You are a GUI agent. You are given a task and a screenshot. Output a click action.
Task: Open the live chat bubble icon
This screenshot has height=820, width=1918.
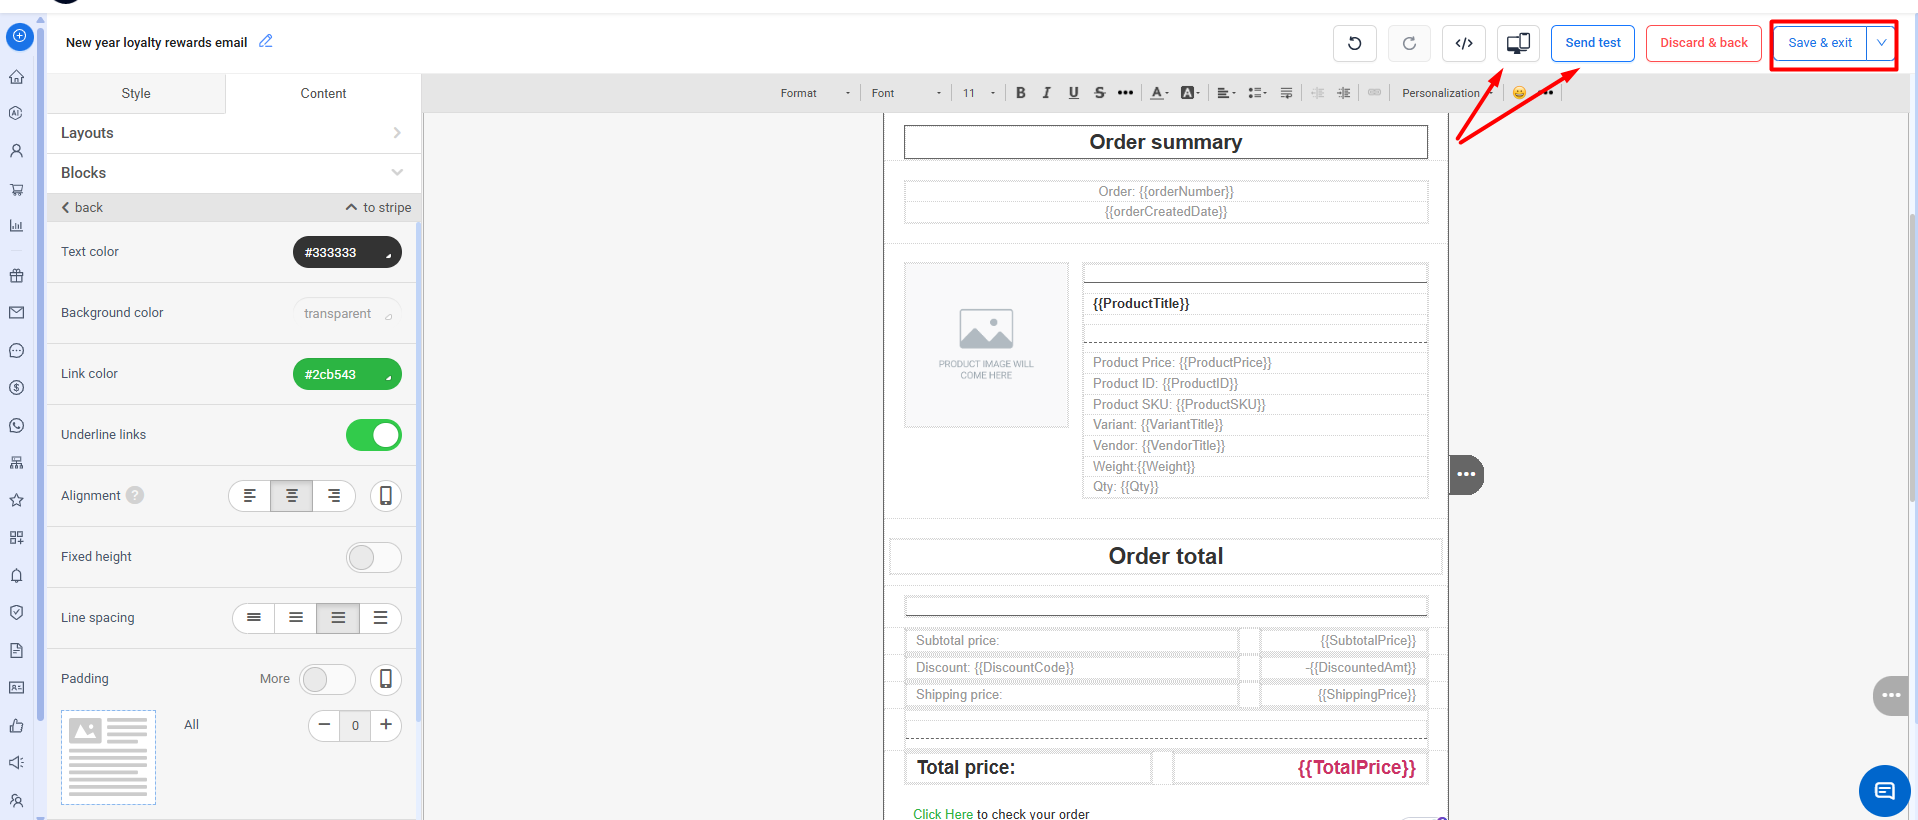(1884, 791)
